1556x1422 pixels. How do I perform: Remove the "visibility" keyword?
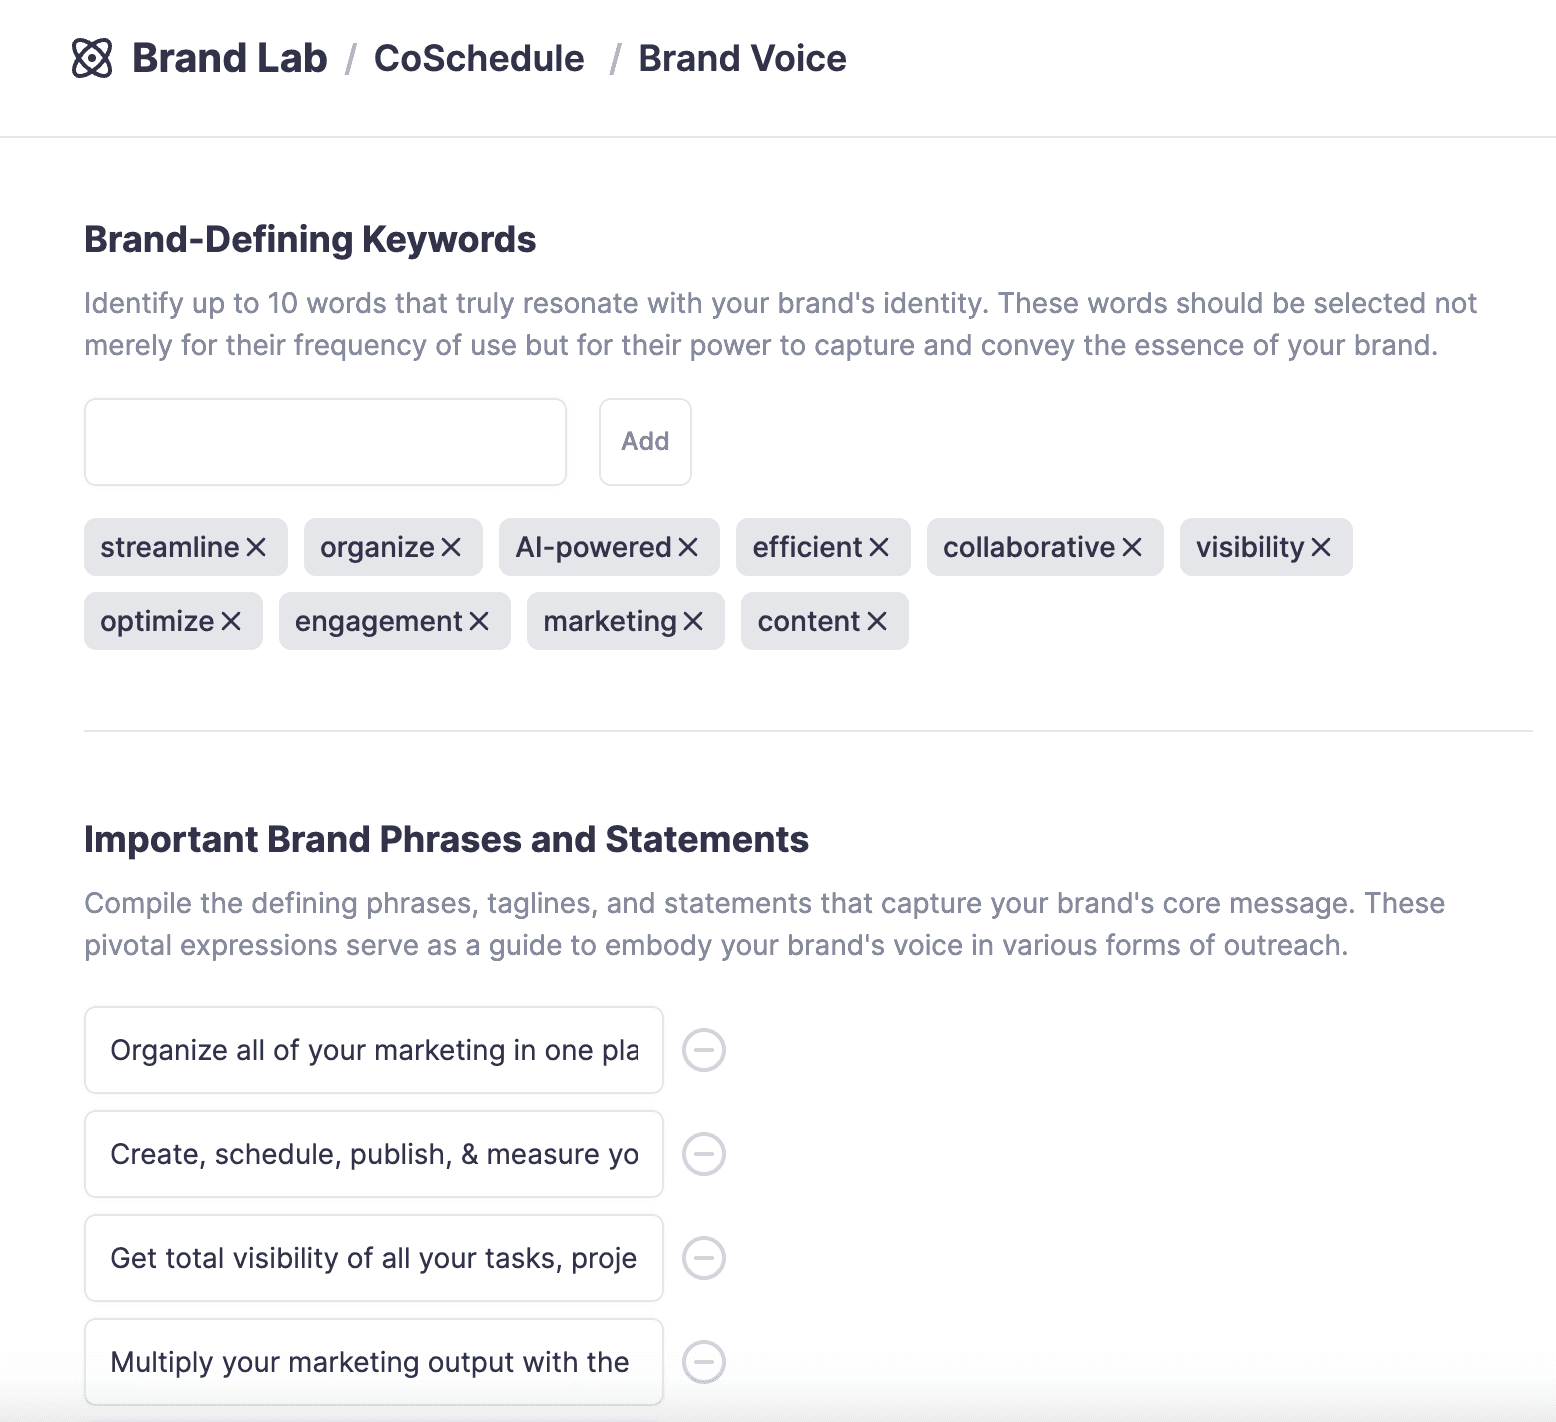tap(1324, 547)
